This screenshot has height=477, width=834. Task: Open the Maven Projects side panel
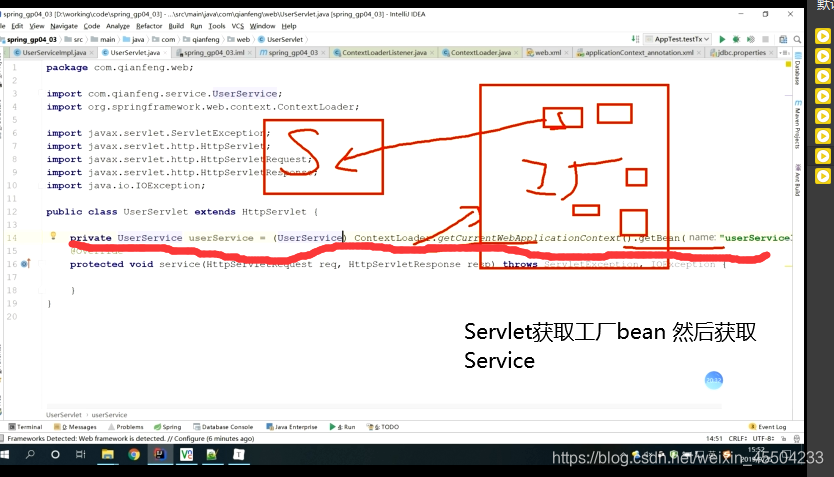coord(798,125)
